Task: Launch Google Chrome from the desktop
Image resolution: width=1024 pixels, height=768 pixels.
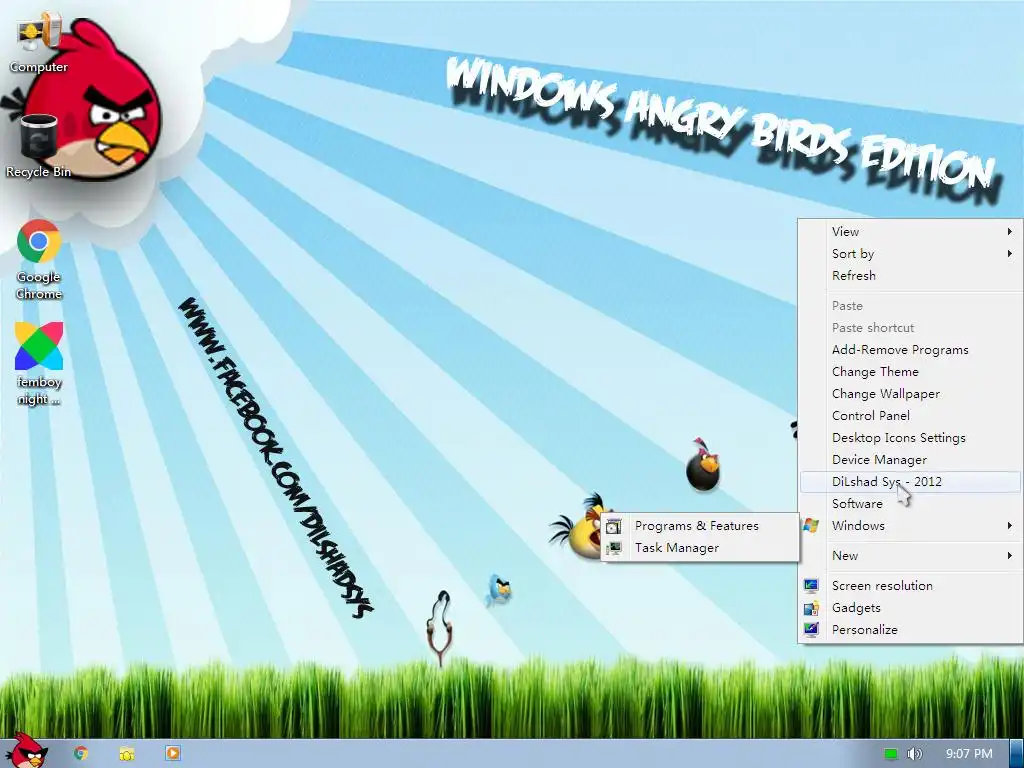Action: click(x=39, y=260)
